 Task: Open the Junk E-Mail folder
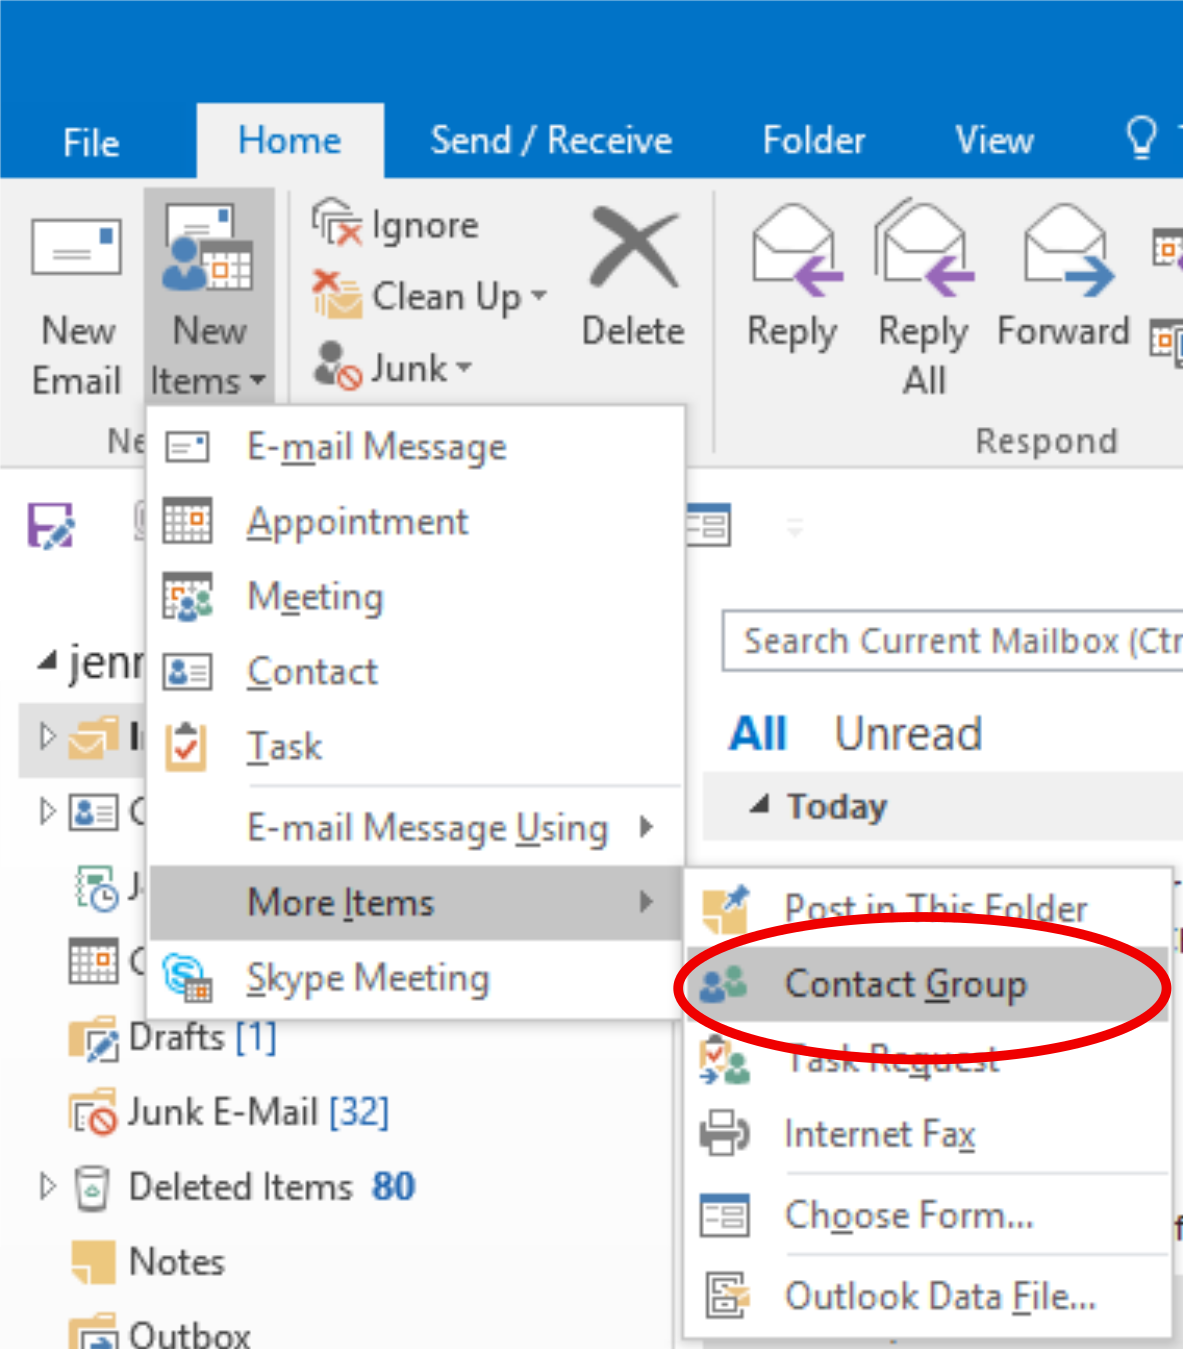222,1112
